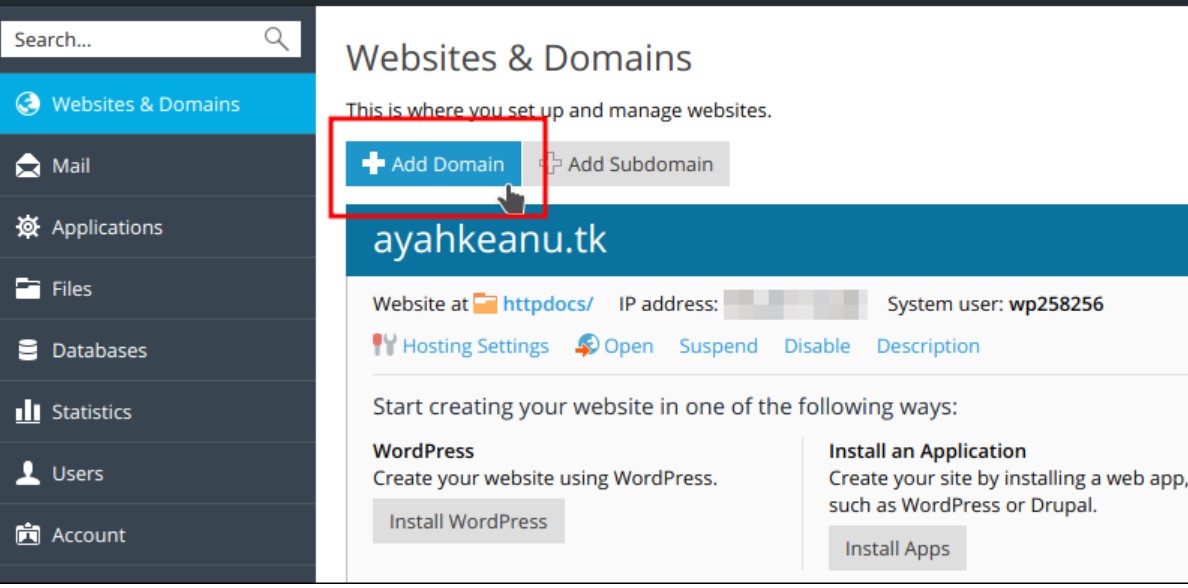Click the Install Apps button
The height and width of the screenshot is (588, 1188).
(897, 548)
